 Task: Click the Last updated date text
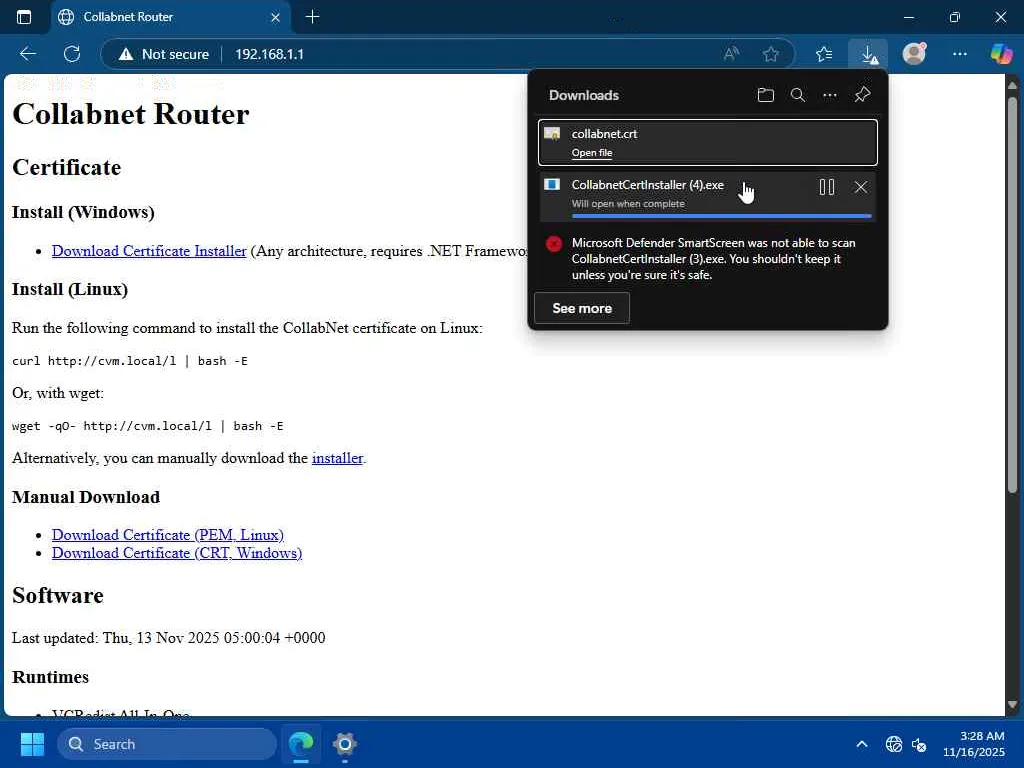(168, 637)
